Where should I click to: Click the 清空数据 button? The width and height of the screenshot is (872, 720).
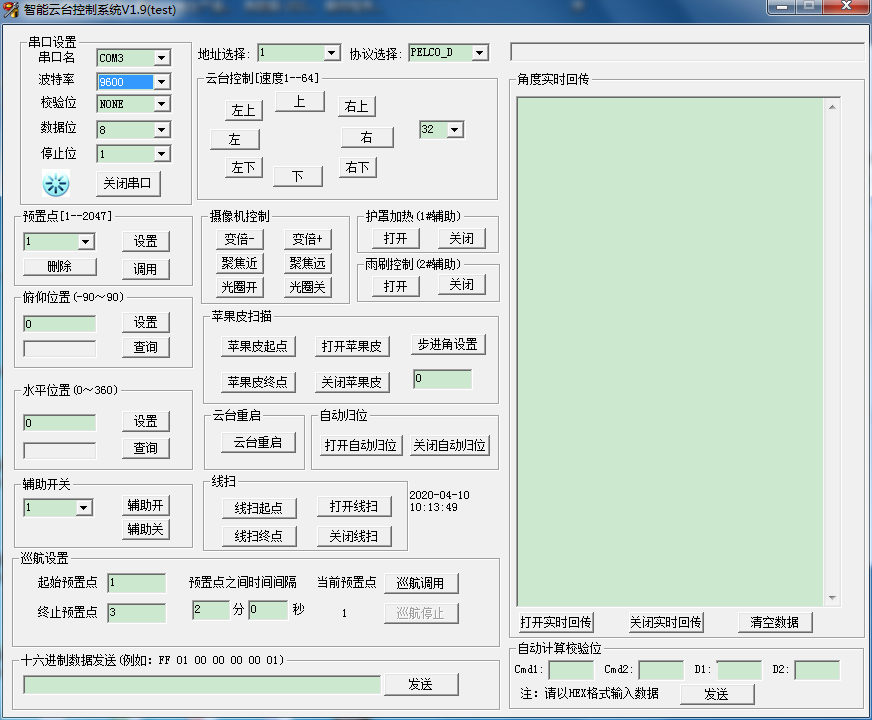tap(774, 622)
